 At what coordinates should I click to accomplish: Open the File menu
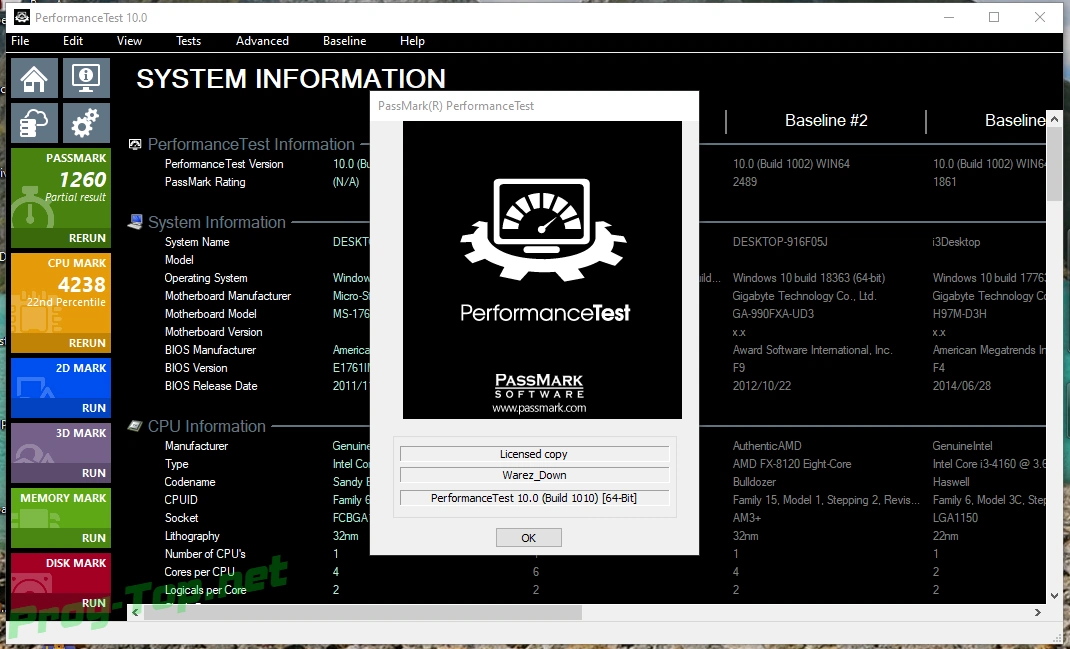[x=20, y=41]
